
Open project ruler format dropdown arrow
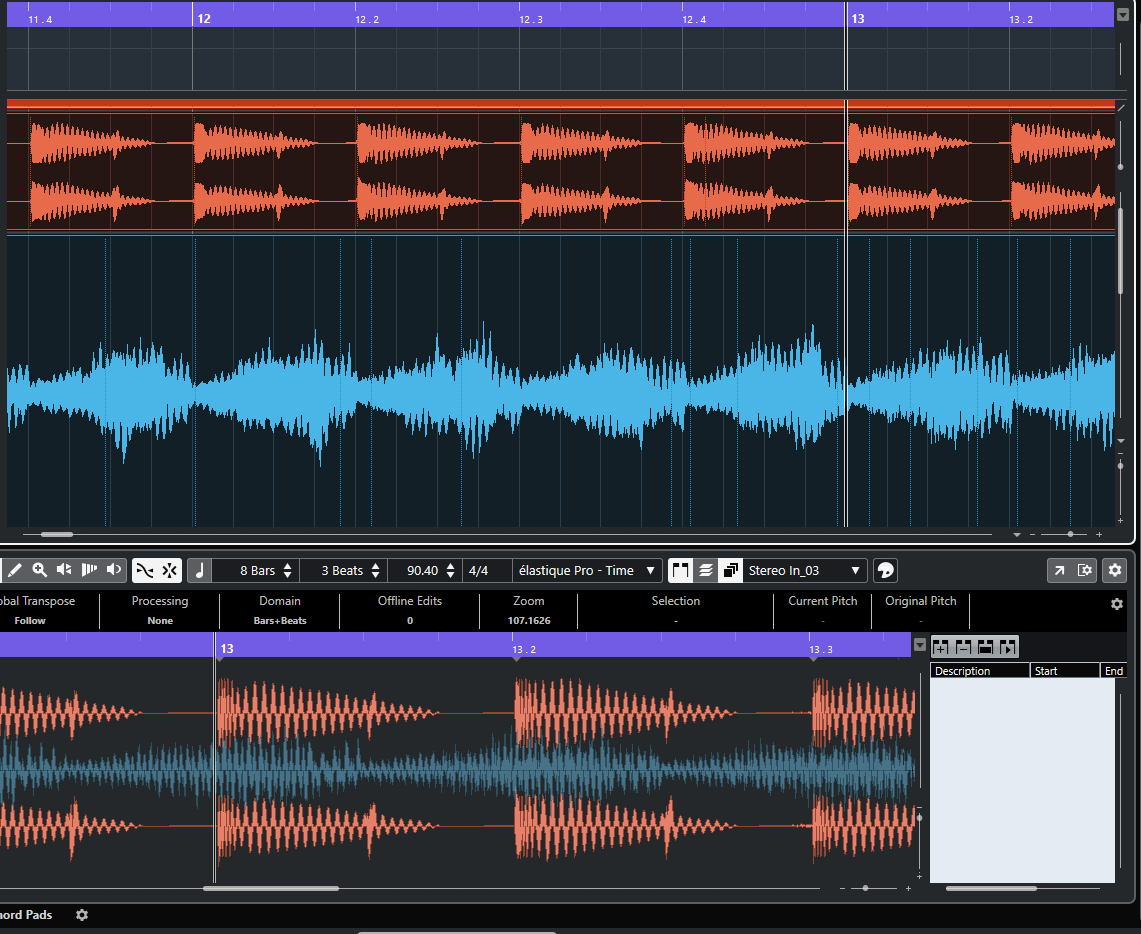point(1123,15)
